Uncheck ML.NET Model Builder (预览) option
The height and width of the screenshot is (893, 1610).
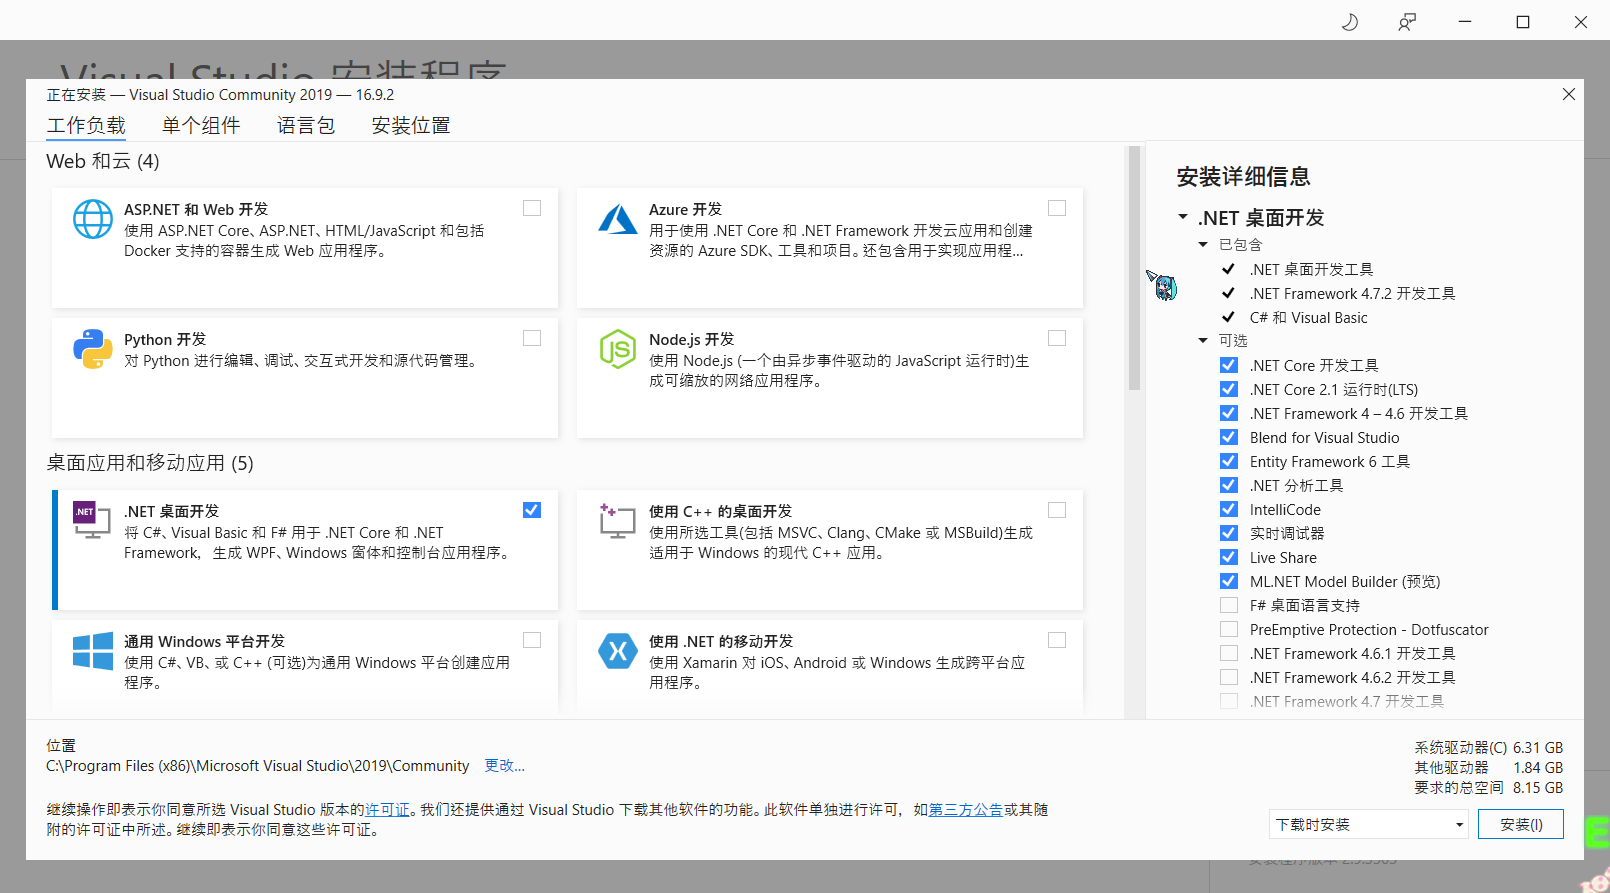pyautogui.click(x=1229, y=581)
